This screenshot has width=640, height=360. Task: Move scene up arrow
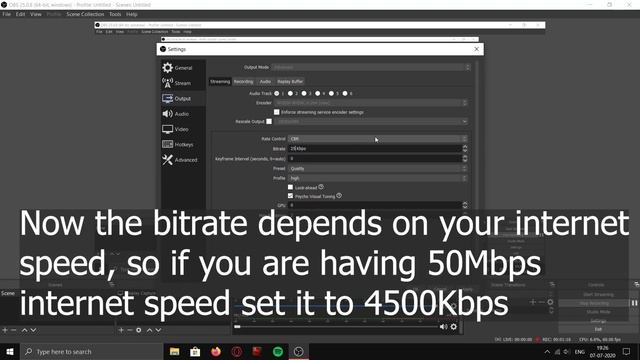[x=24, y=330]
